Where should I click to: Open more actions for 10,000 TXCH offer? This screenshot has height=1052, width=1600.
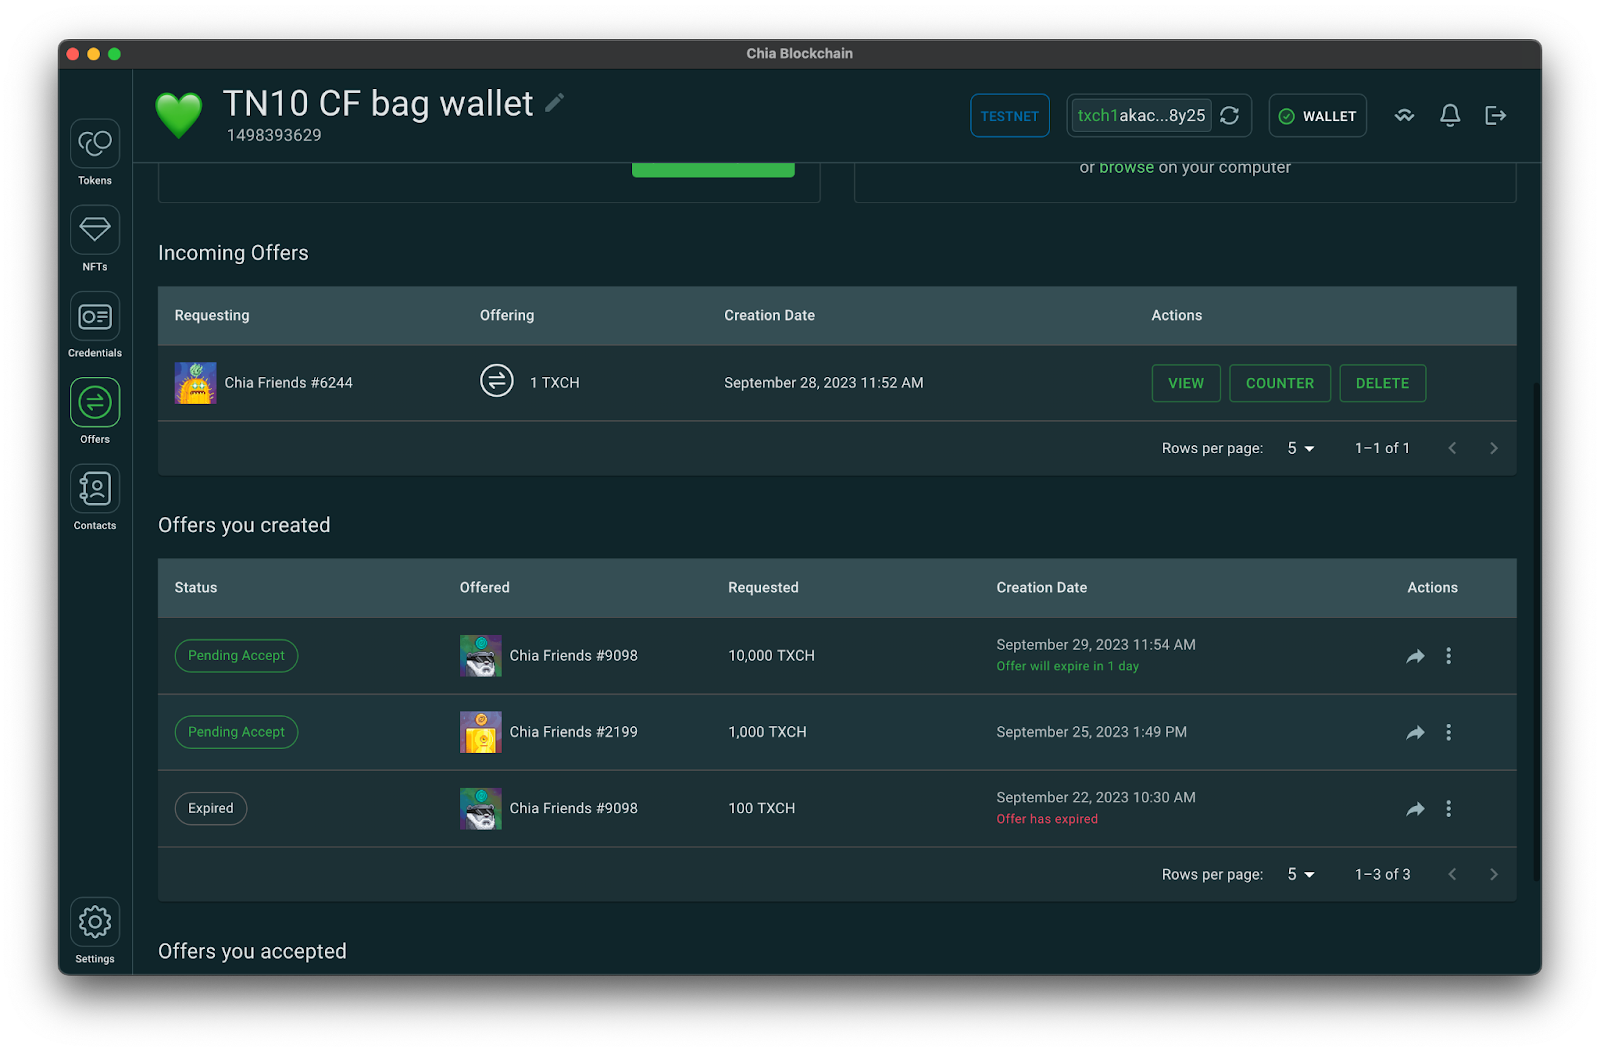coord(1448,656)
